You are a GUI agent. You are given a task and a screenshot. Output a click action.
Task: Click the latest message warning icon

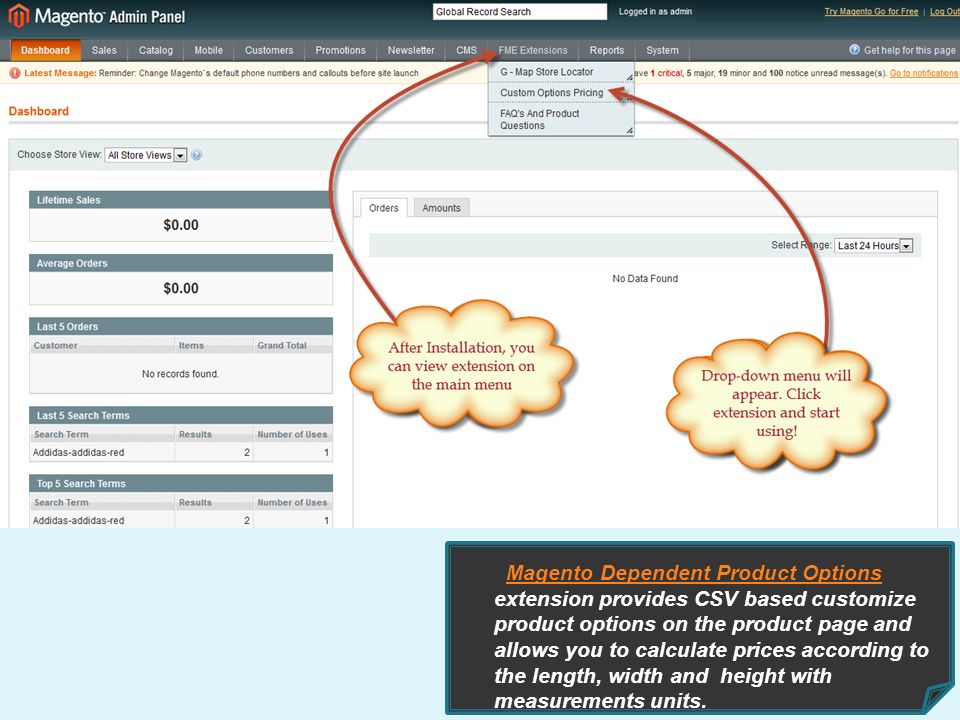click(15, 73)
